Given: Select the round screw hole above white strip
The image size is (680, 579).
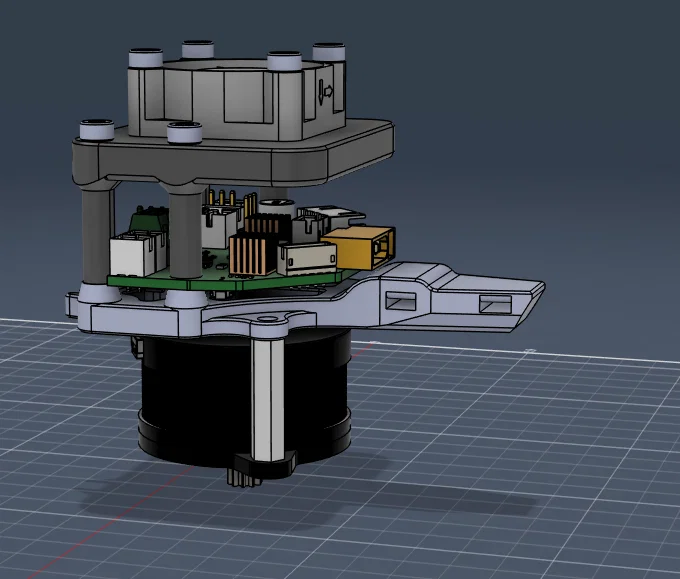Looking at the screenshot, I should click(269, 320).
